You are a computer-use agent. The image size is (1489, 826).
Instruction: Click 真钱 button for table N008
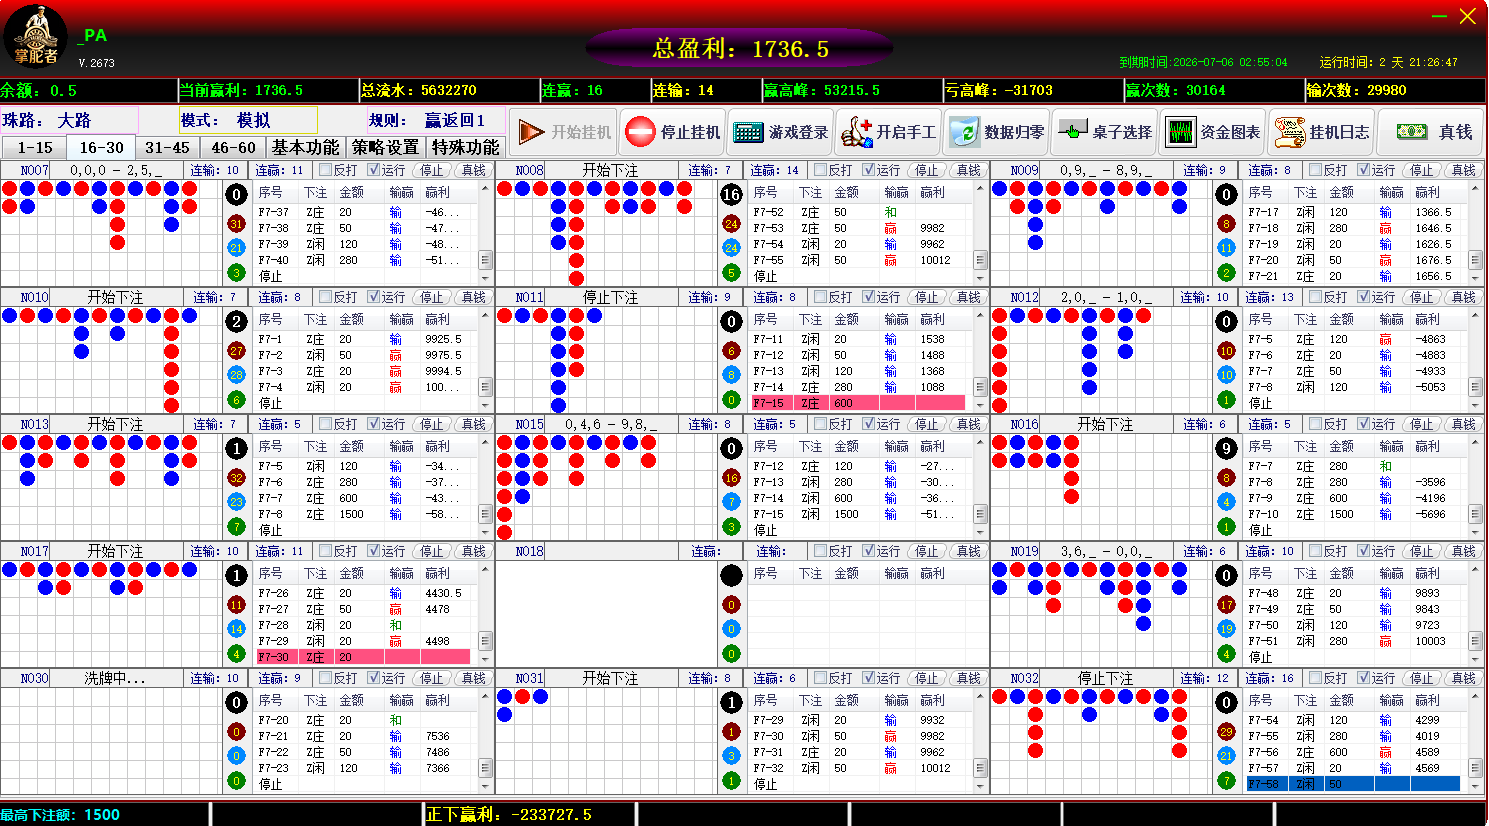click(x=968, y=170)
